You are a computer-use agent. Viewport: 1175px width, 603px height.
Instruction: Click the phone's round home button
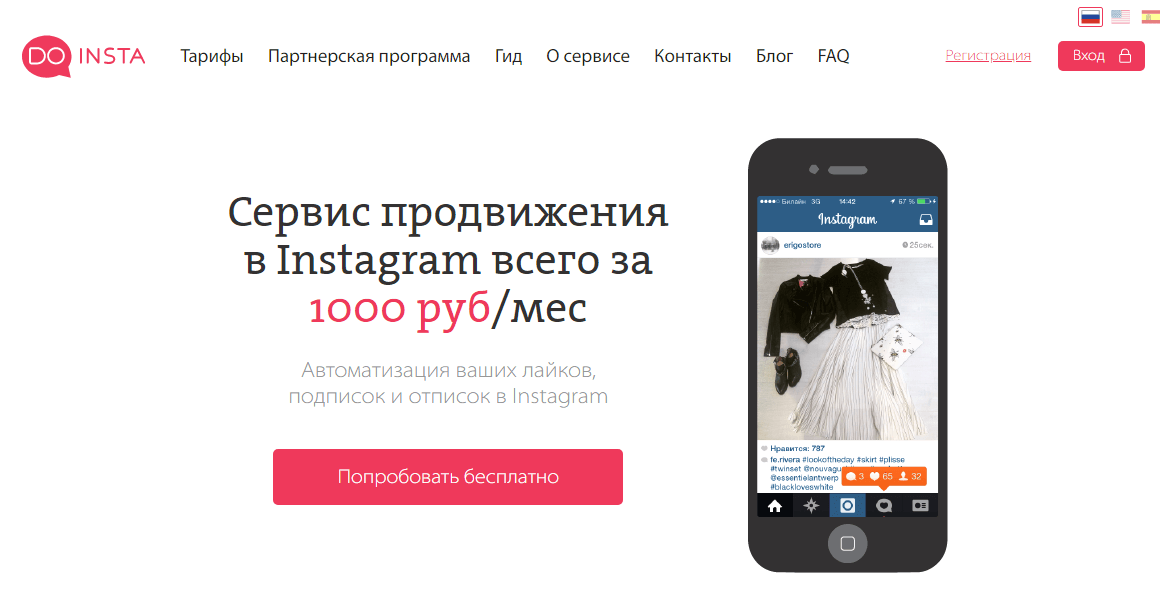tap(848, 543)
